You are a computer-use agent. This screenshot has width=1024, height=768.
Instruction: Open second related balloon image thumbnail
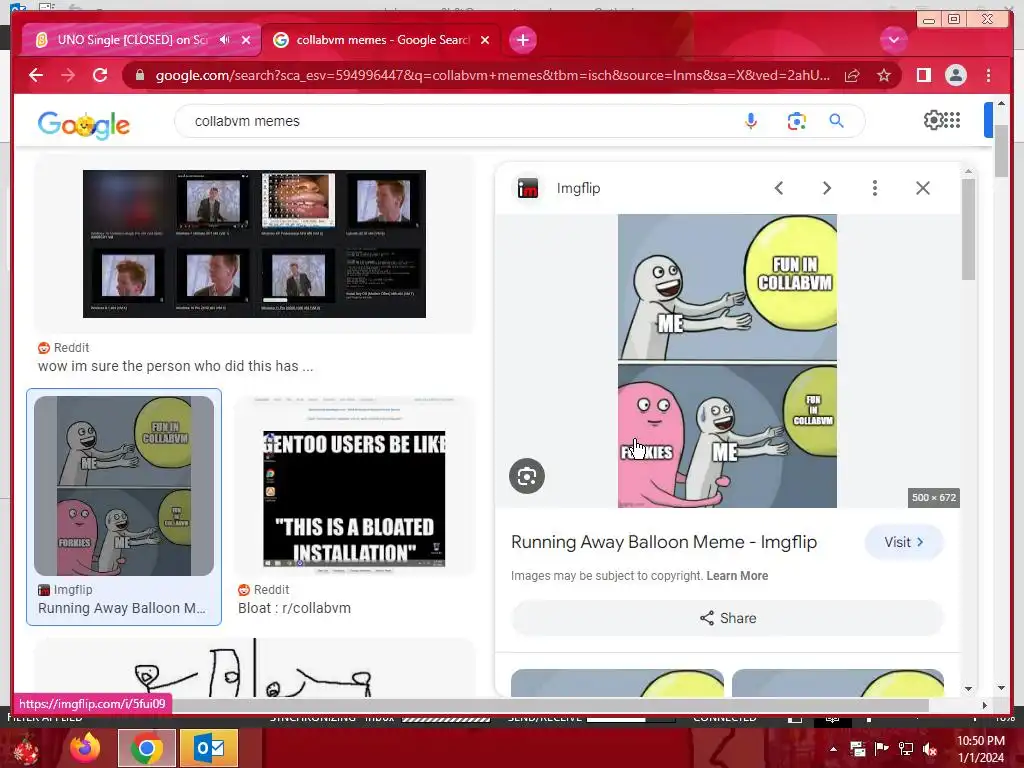click(838, 682)
